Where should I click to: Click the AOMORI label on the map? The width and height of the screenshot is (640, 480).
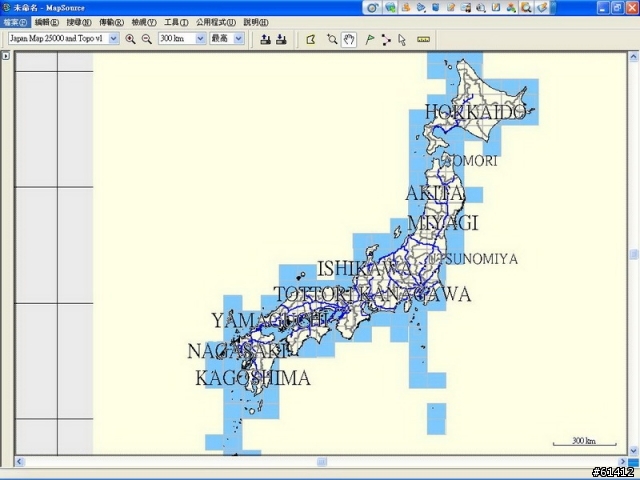click(x=471, y=161)
